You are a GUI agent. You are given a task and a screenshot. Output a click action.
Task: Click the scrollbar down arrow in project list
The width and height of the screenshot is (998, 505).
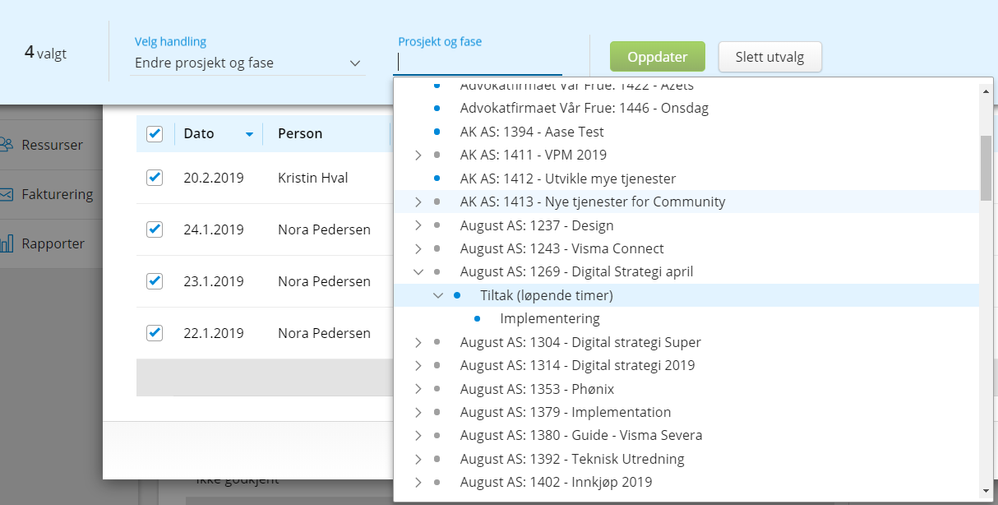coord(986,491)
